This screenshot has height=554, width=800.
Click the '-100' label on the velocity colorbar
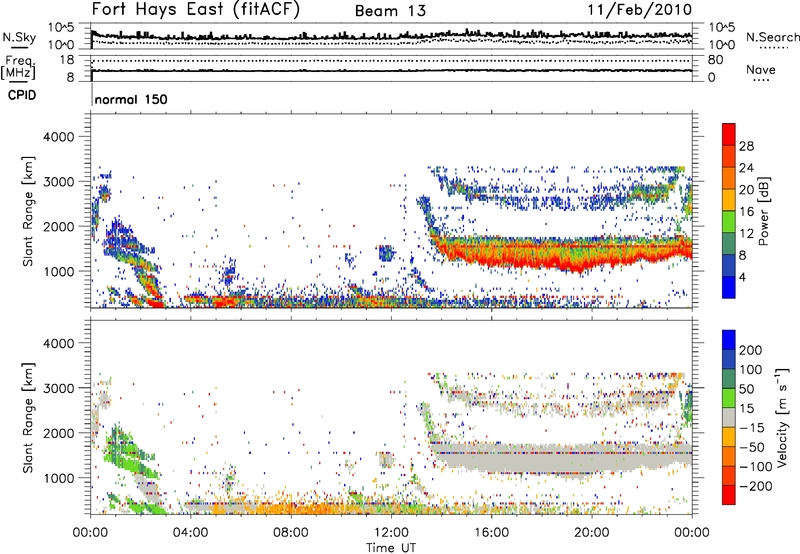pyautogui.click(x=756, y=467)
